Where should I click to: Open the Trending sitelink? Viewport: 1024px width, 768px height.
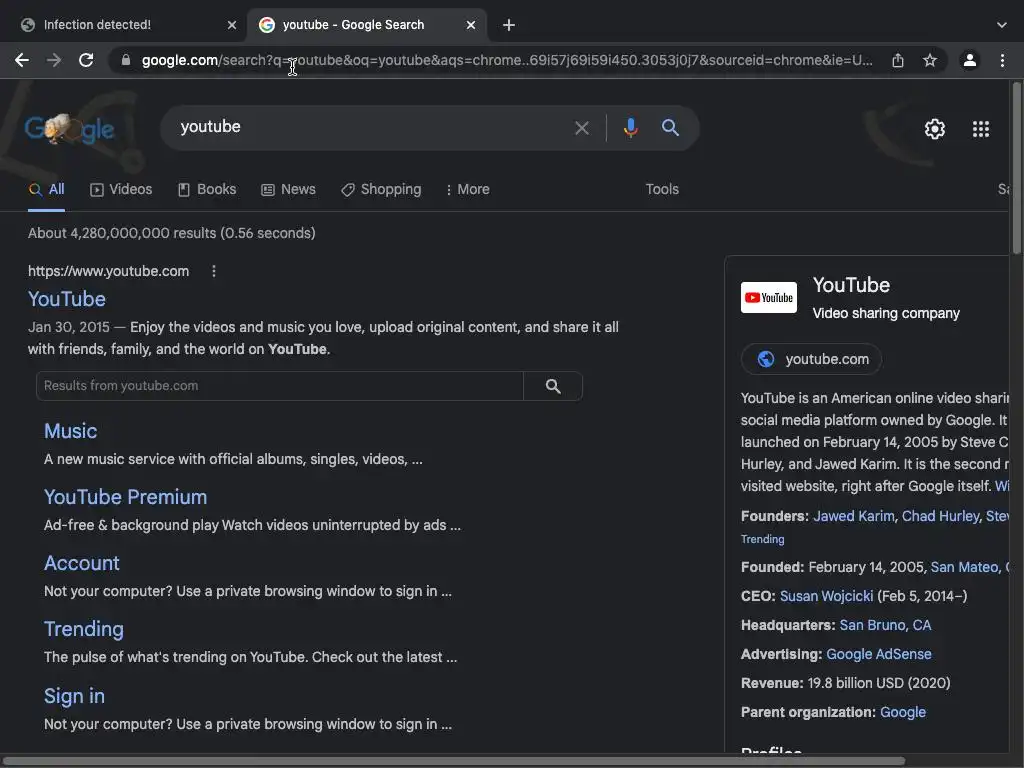click(x=84, y=630)
